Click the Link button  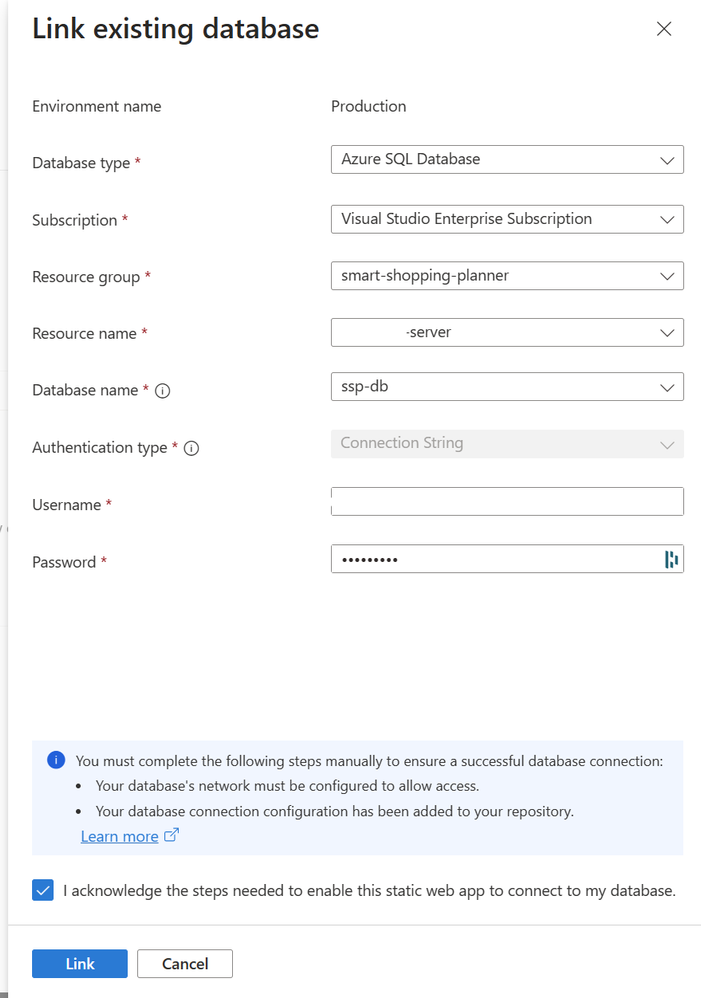click(80, 964)
